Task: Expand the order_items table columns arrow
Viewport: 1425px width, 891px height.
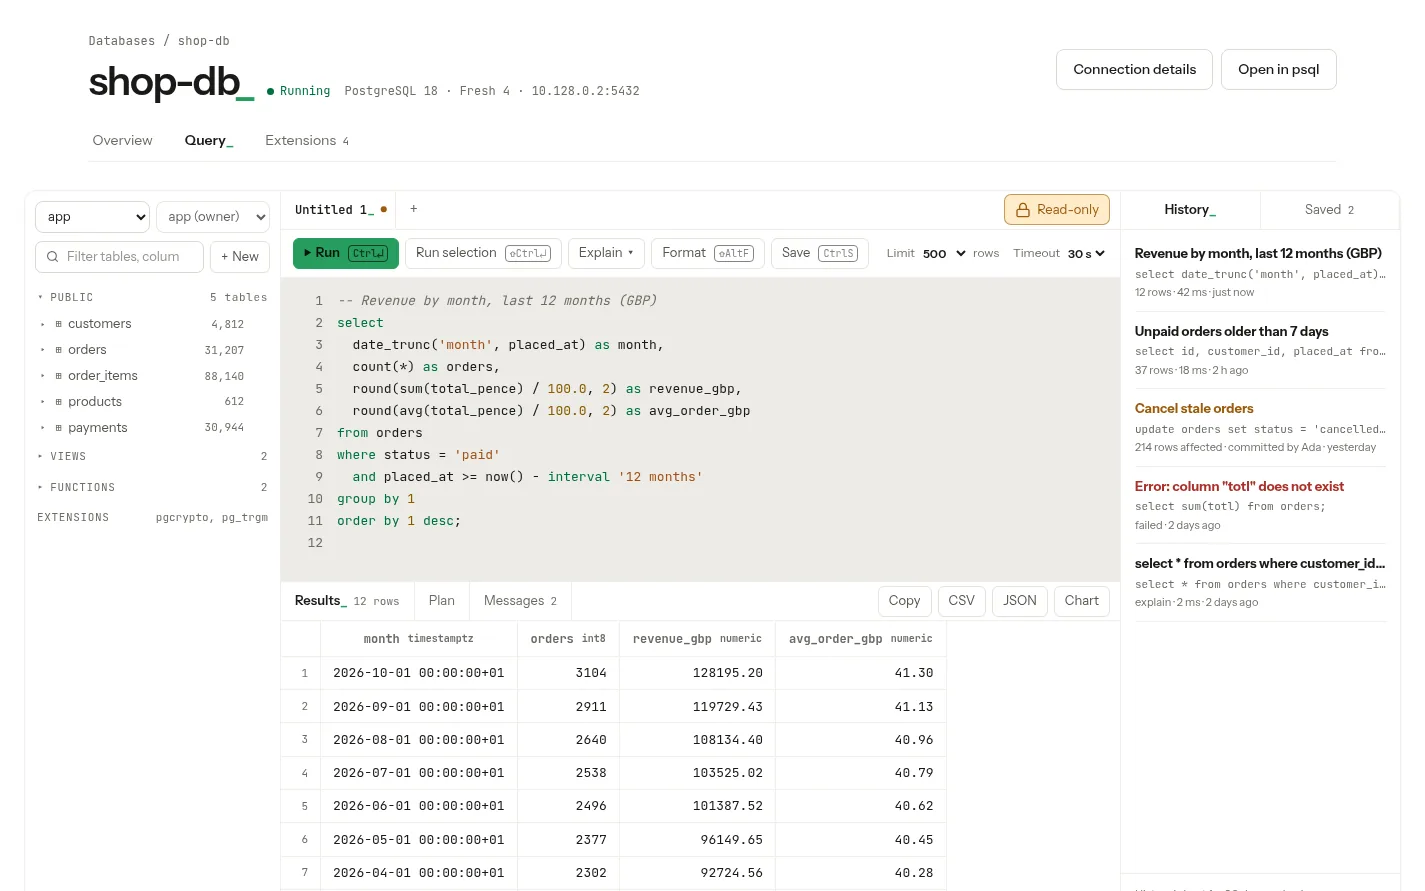Action: pos(42,376)
